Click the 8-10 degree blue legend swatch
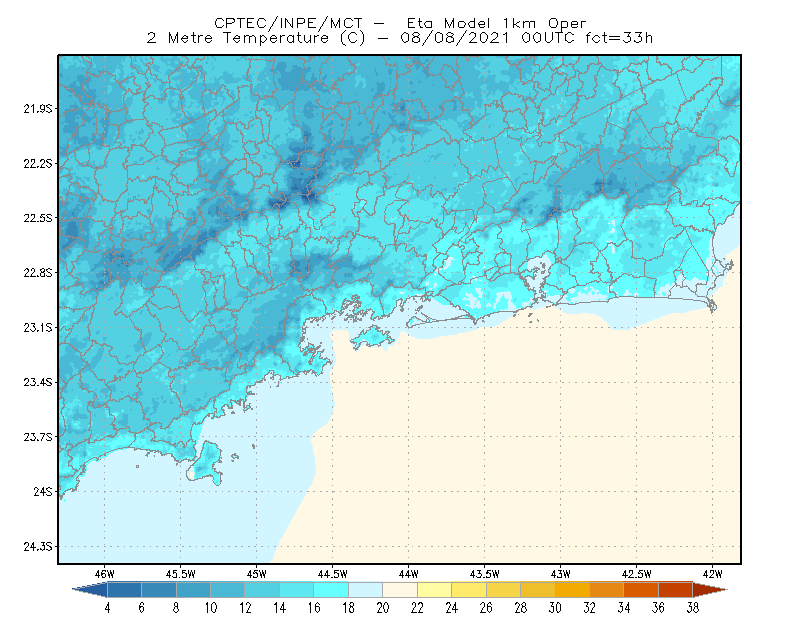The image size is (800, 618). click(193, 589)
